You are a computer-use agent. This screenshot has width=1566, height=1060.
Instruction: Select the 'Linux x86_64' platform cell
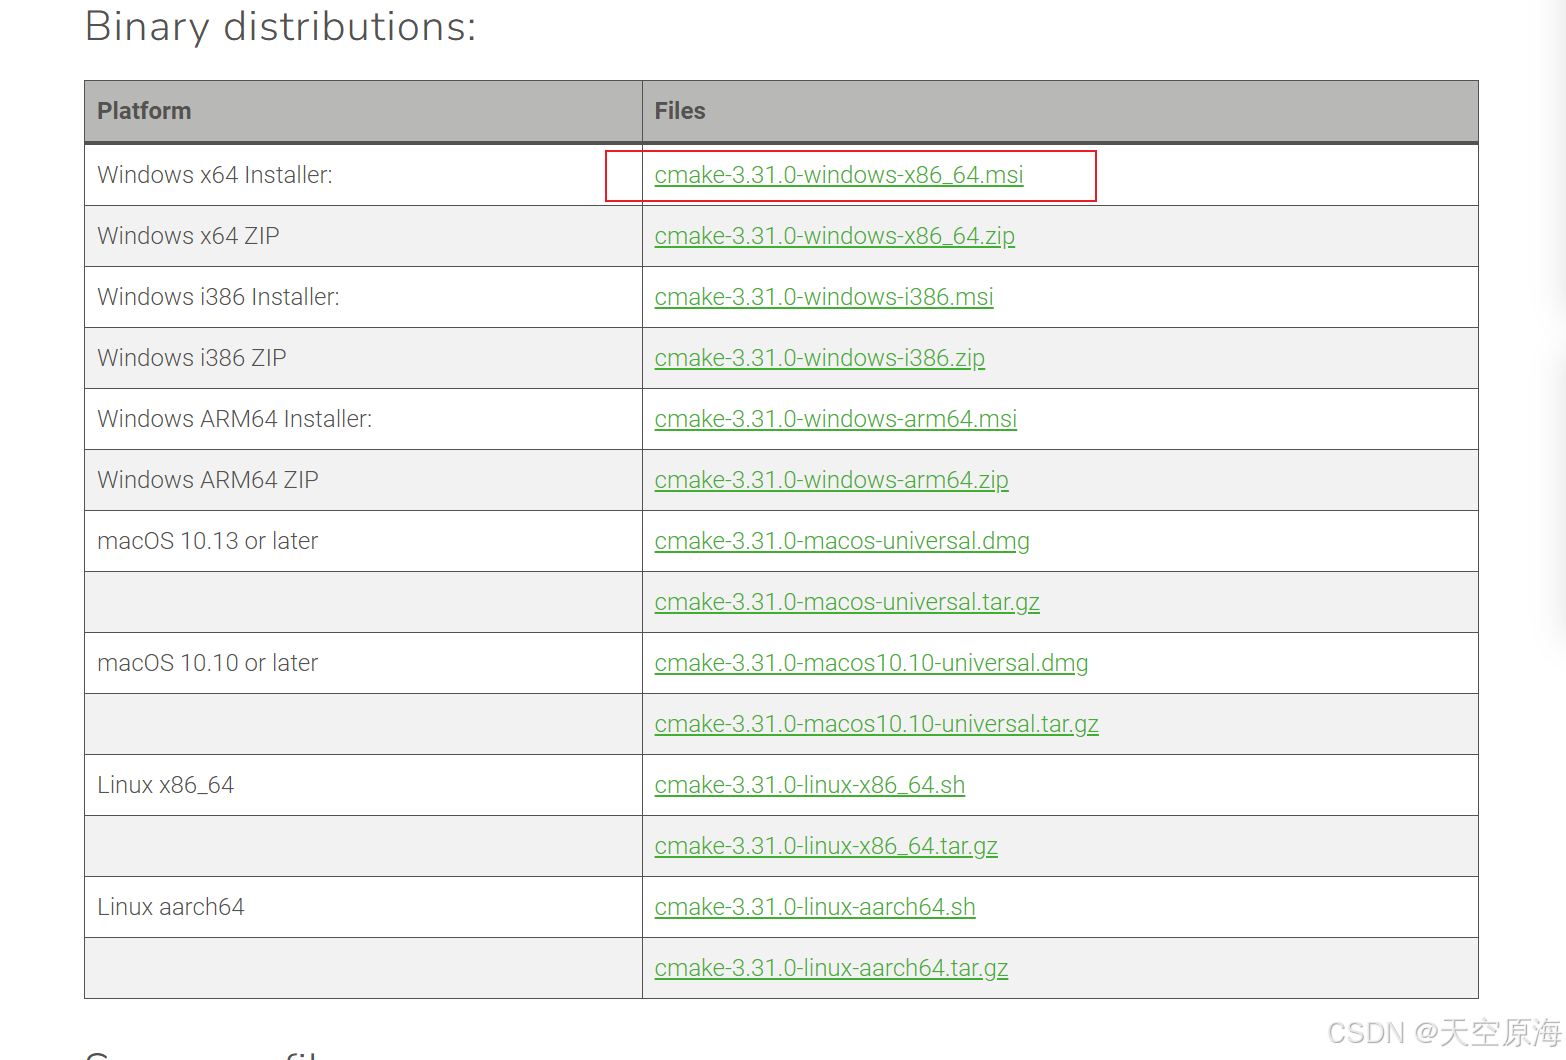(x=363, y=785)
